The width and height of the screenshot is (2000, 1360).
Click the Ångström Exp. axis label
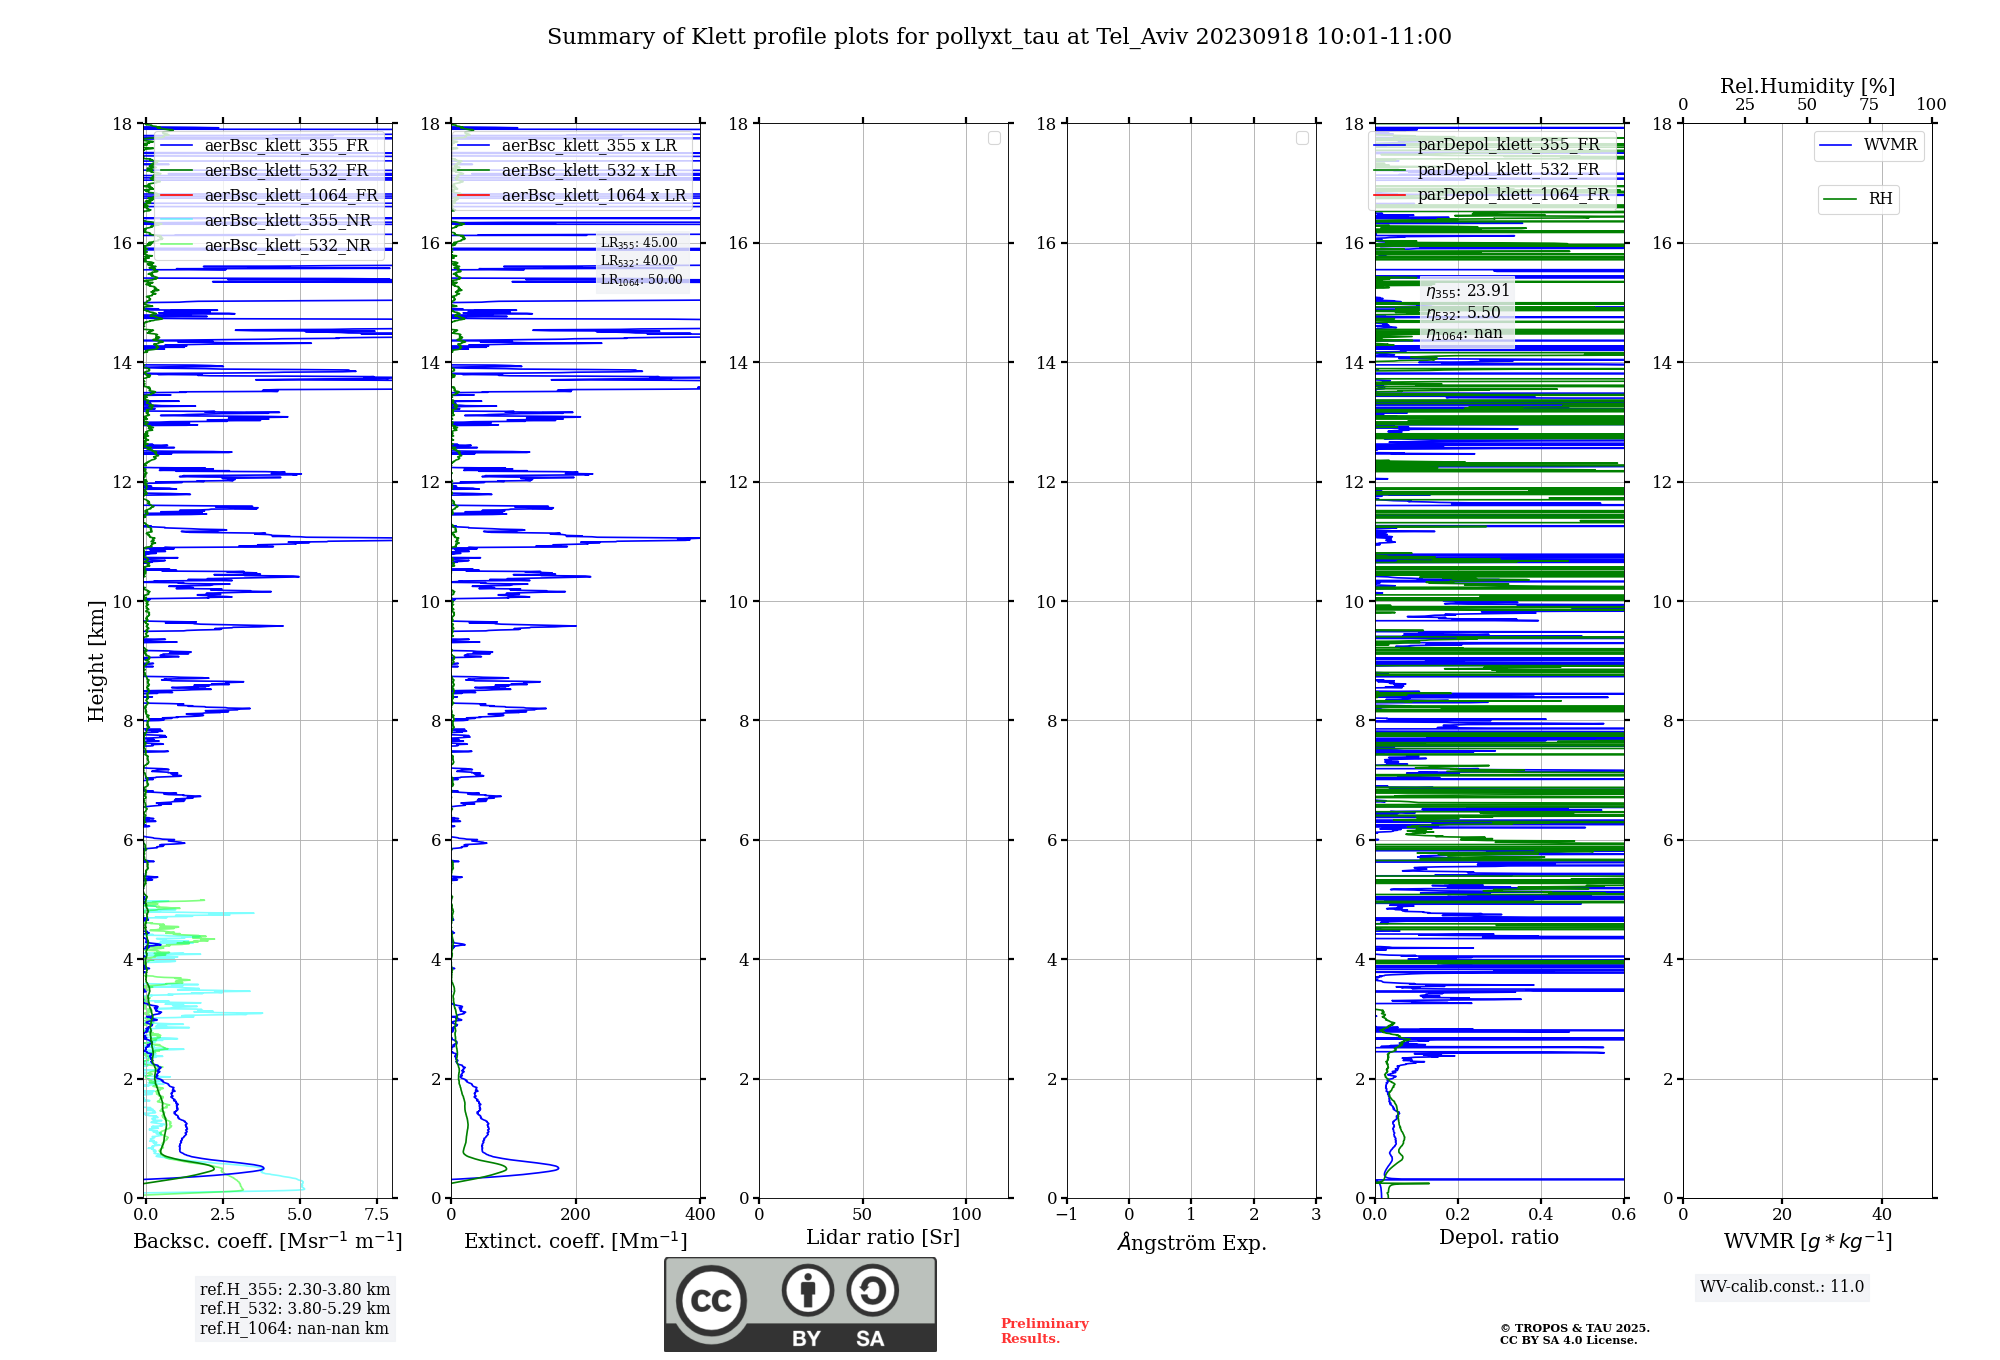click(x=1192, y=1242)
